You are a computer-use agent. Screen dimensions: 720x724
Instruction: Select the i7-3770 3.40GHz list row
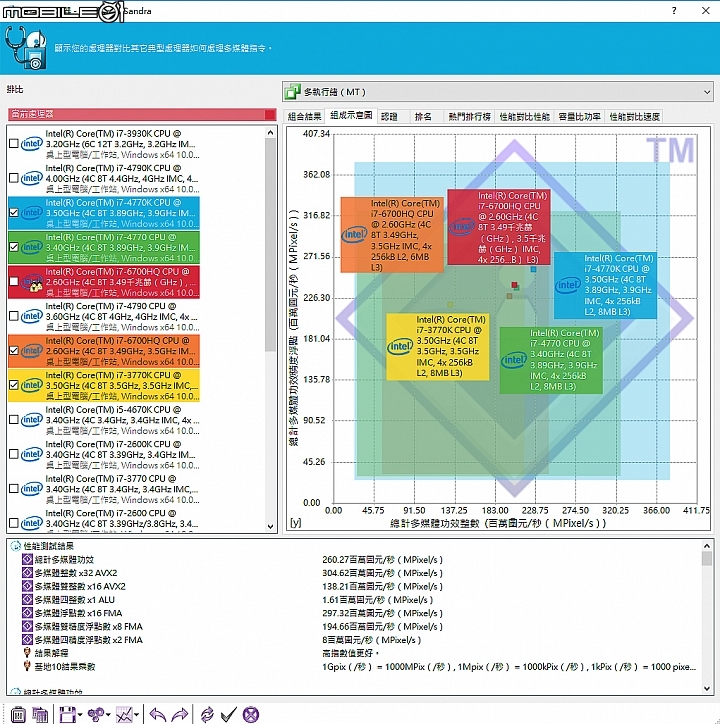coord(104,489)
